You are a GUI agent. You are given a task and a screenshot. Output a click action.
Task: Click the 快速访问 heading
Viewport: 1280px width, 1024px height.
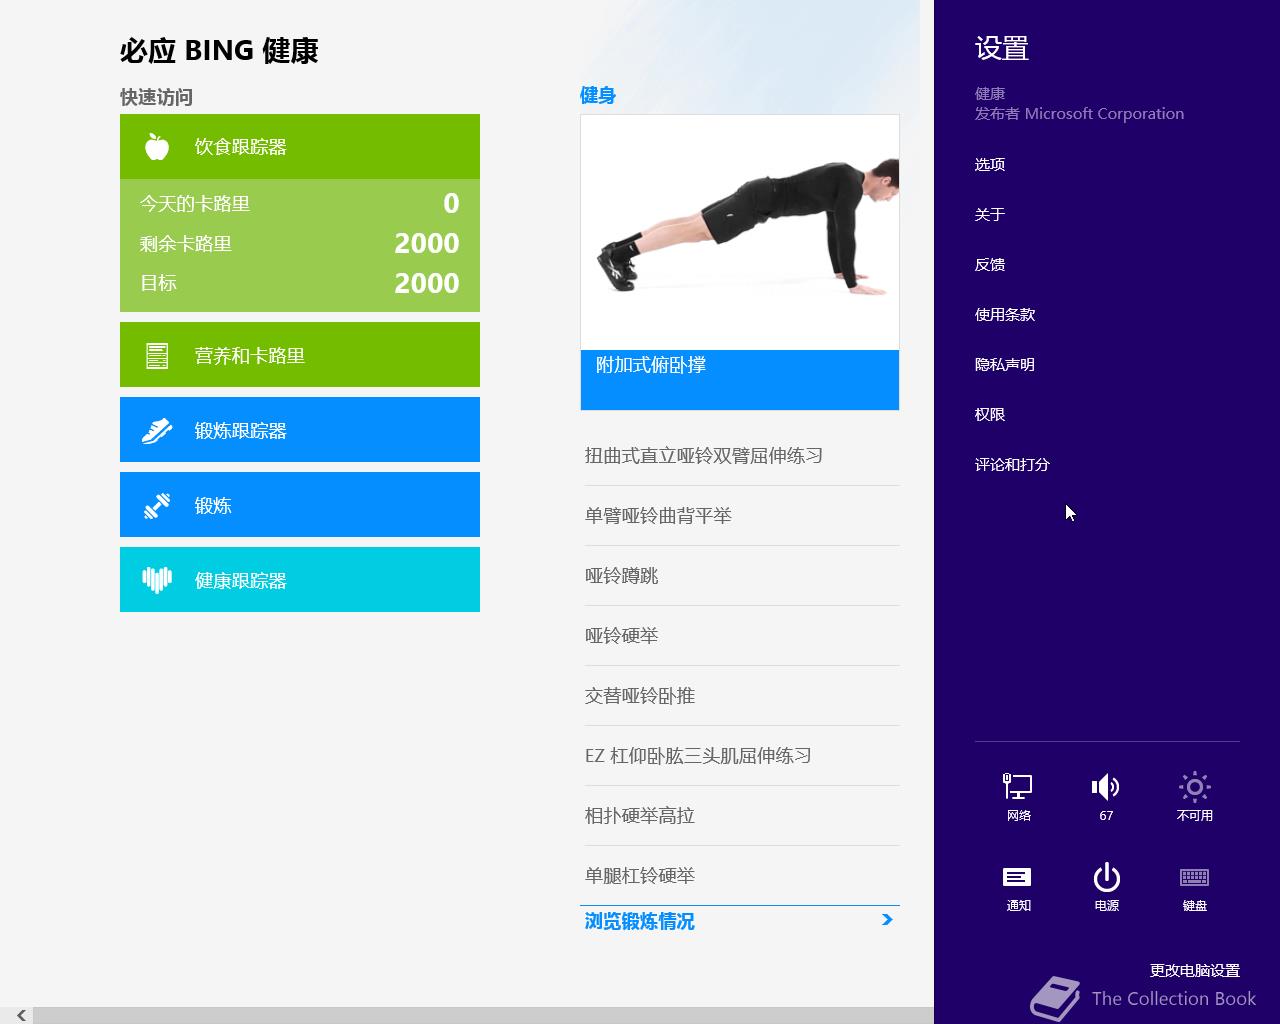pos(156,97)
